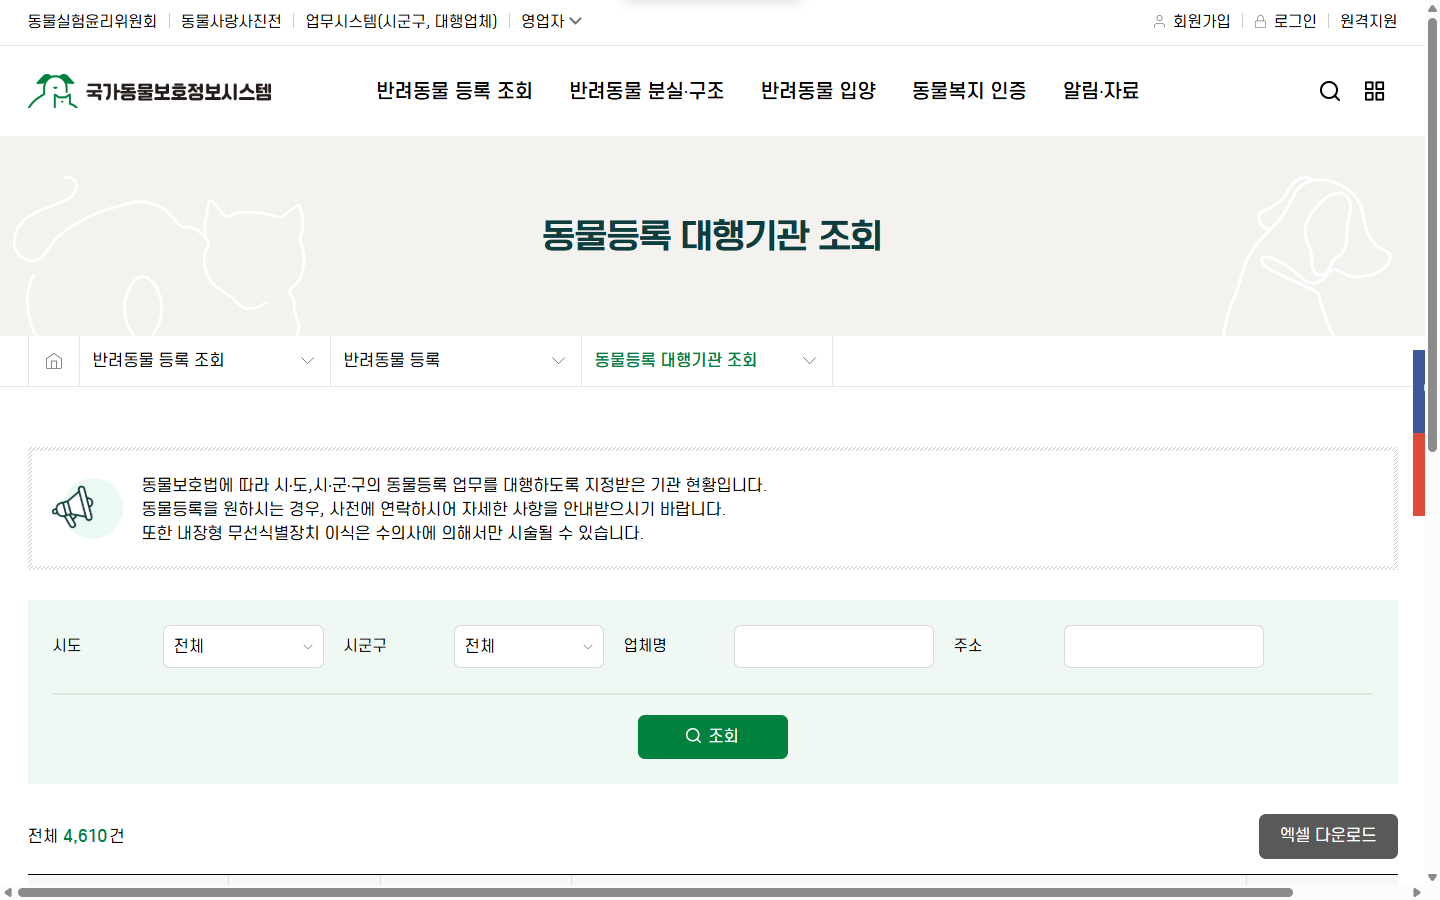The height and width of the screenshot is (900, 1440).
Task: Click the vertical page scrollbar thumb
Action: (1432, 236)
